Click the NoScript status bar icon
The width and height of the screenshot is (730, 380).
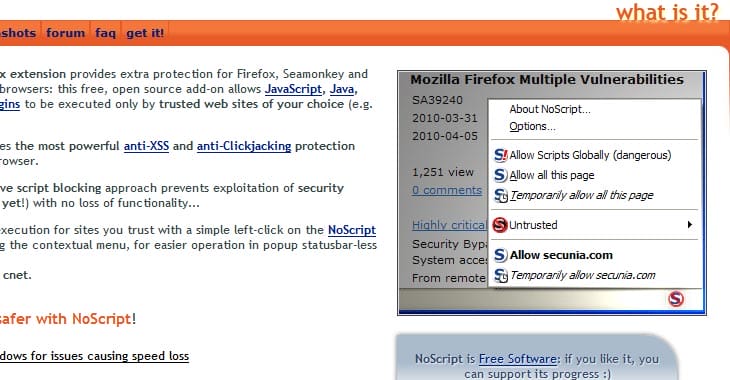[x=676, y=299]
